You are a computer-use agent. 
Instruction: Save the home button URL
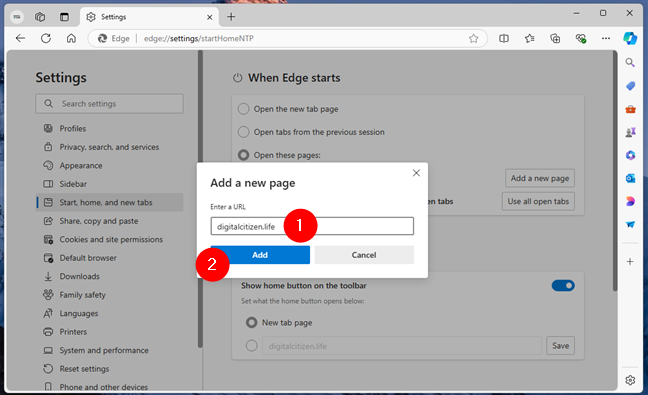point(560,346)
